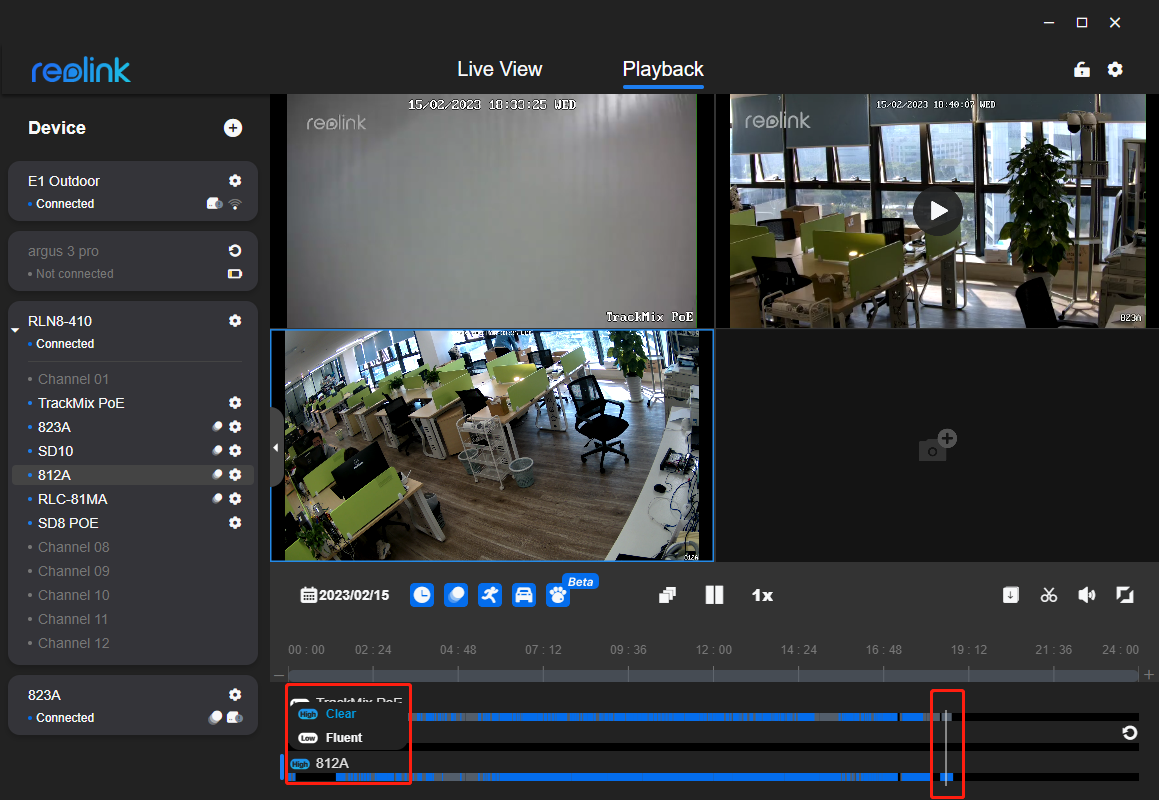The height and width of the screenshot is (800, 1159).
Task: Click the oval icon beside RLC-81MA gear
Action: (217, 498)
